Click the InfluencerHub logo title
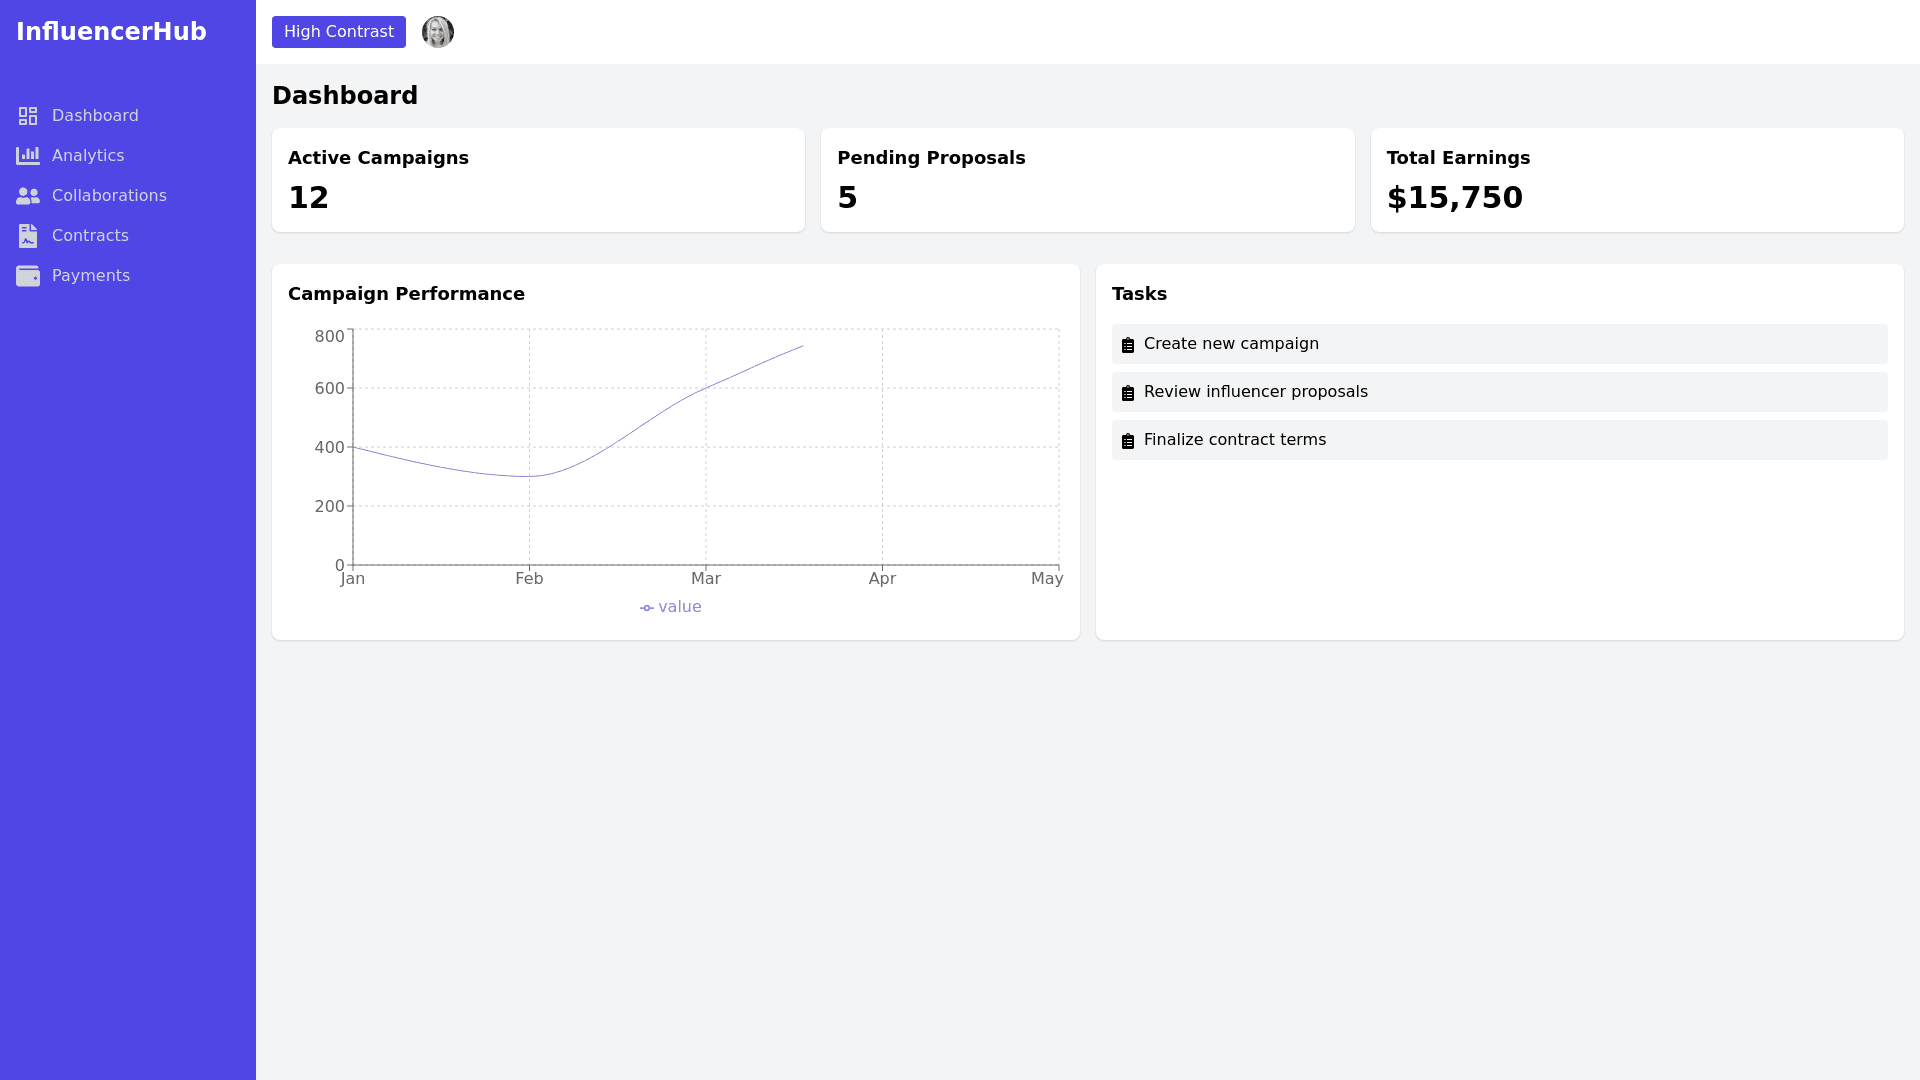The image size is (1920, 1080). [111, 32]
